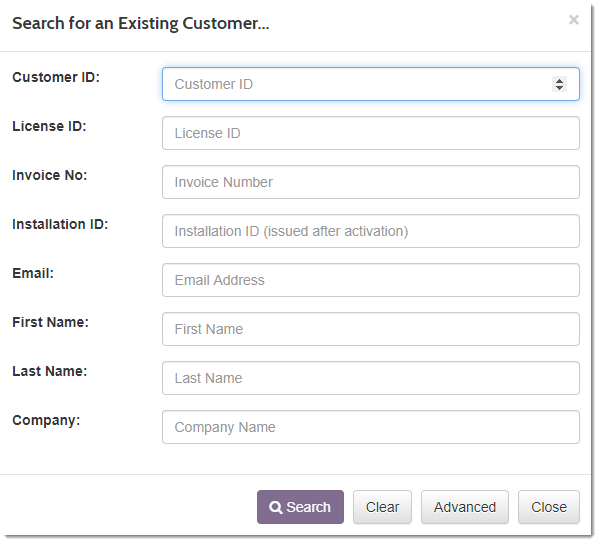Click the License ID text field
Screen dimensions: 599x543
coord(371,133)
